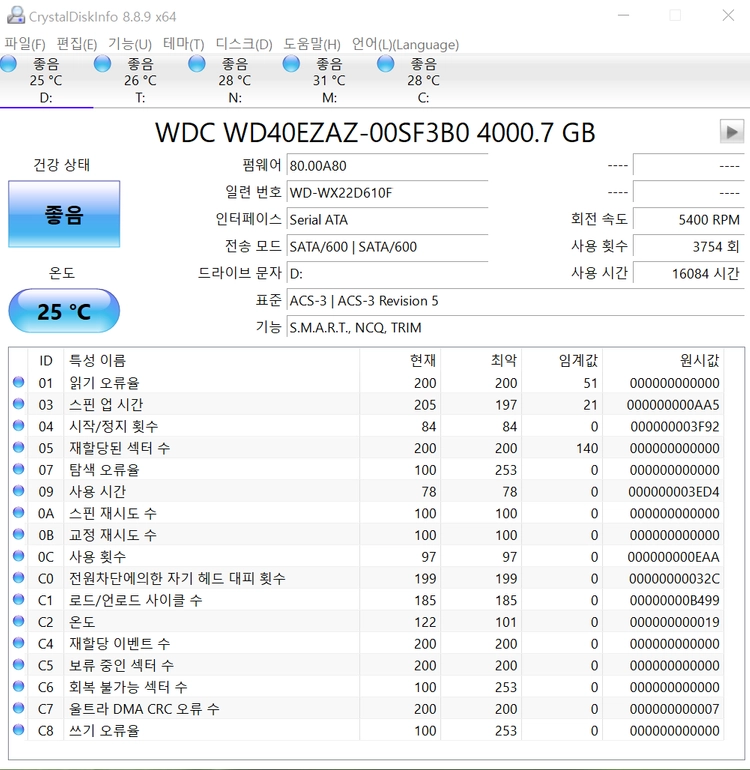Open the 편집(E) menu

(77, 44)
